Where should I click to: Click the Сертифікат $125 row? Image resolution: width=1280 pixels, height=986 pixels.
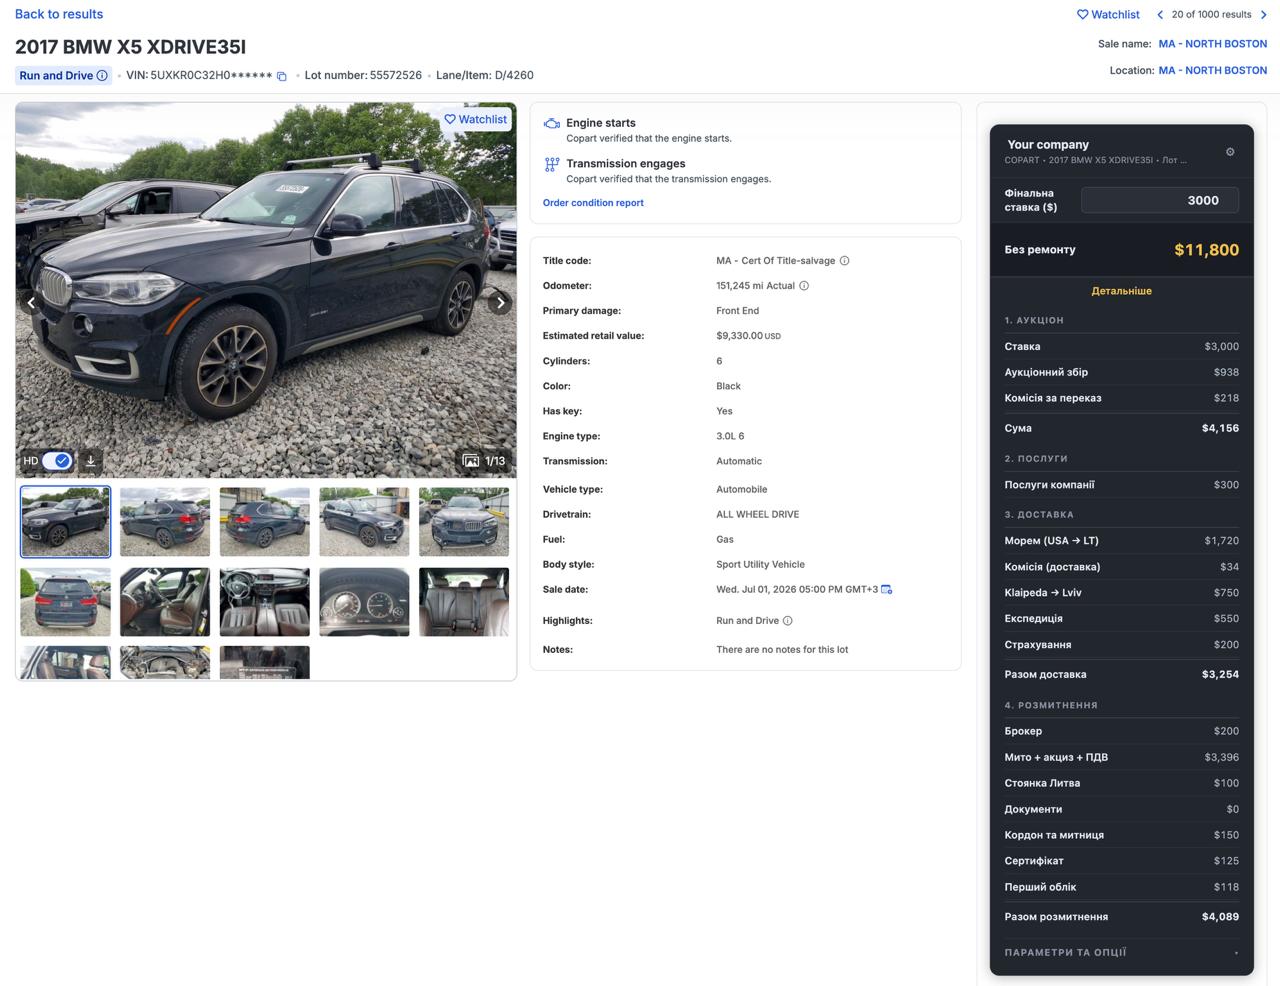(x=1121, y=861)
